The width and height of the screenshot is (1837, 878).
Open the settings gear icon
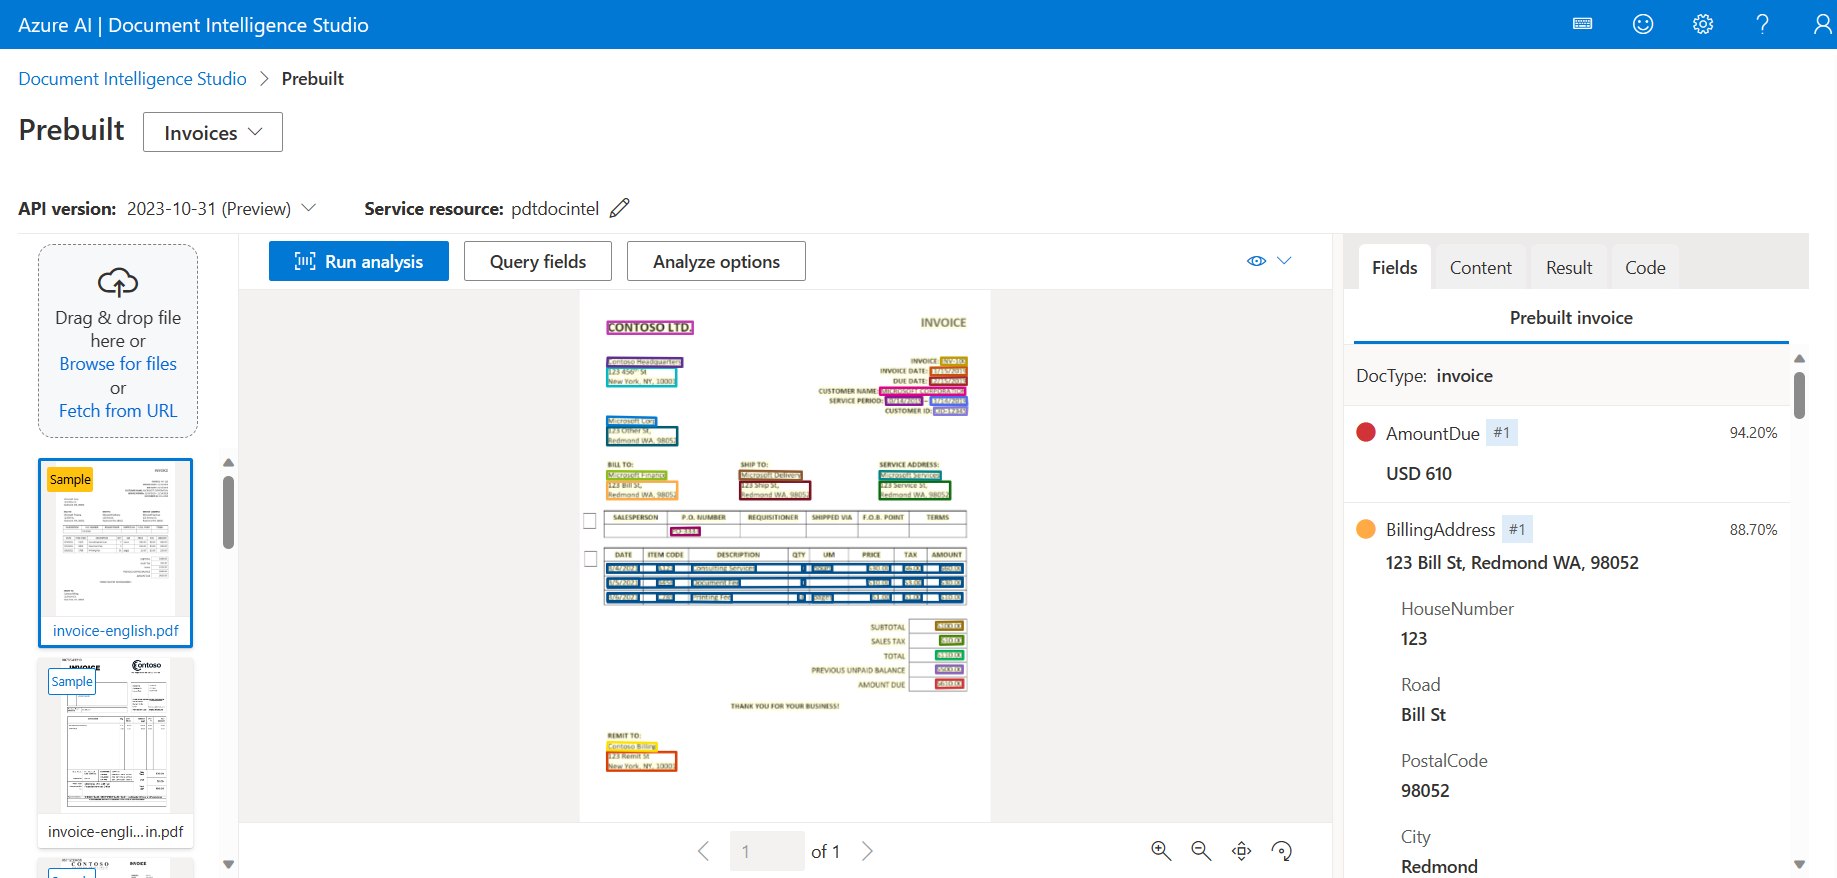coord(1703,24)
